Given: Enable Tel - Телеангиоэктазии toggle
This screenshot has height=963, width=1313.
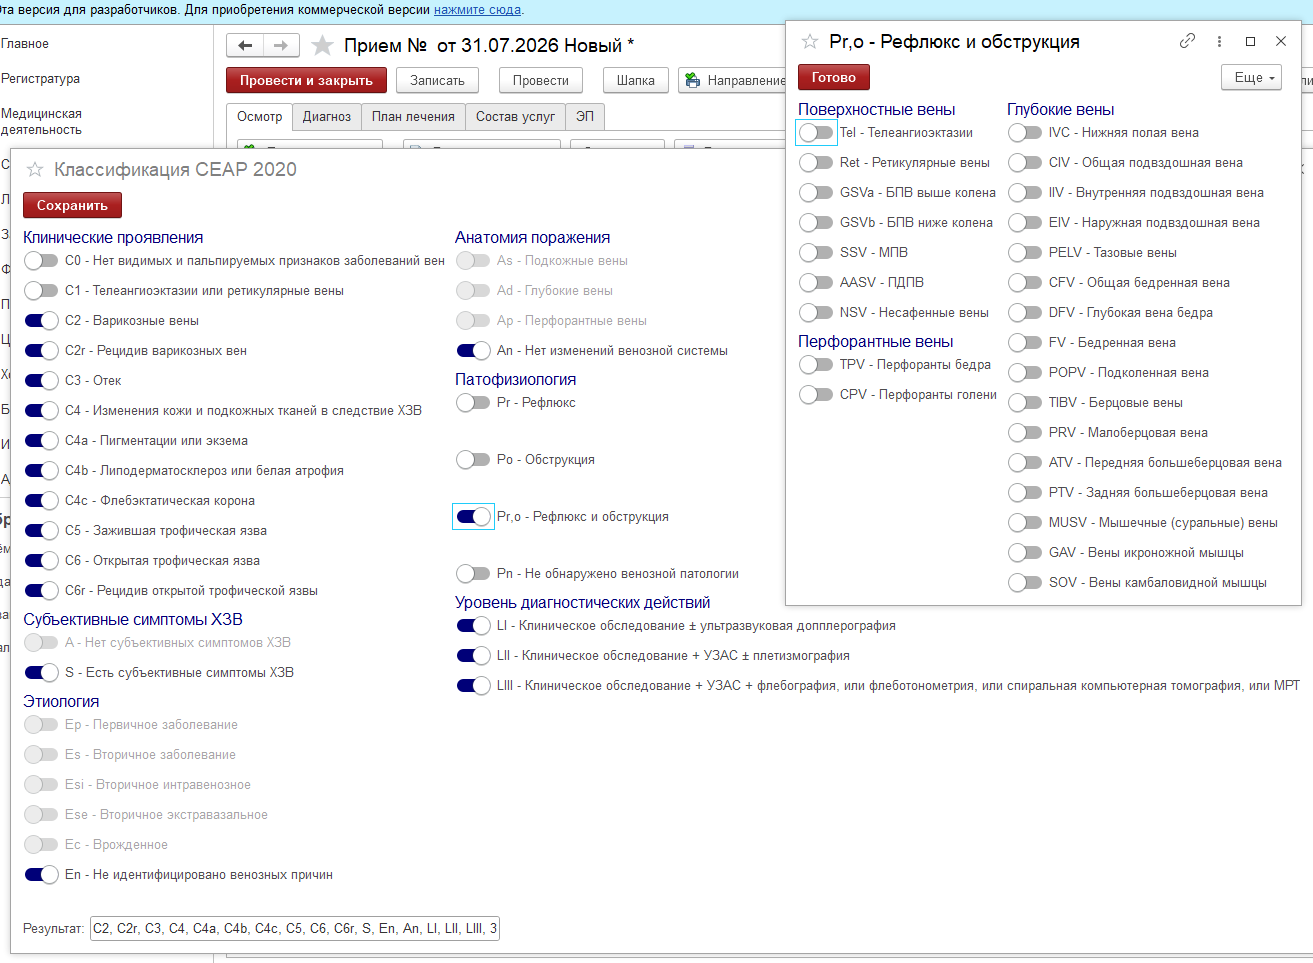Looking at the screenshot, I should [816, 132].
